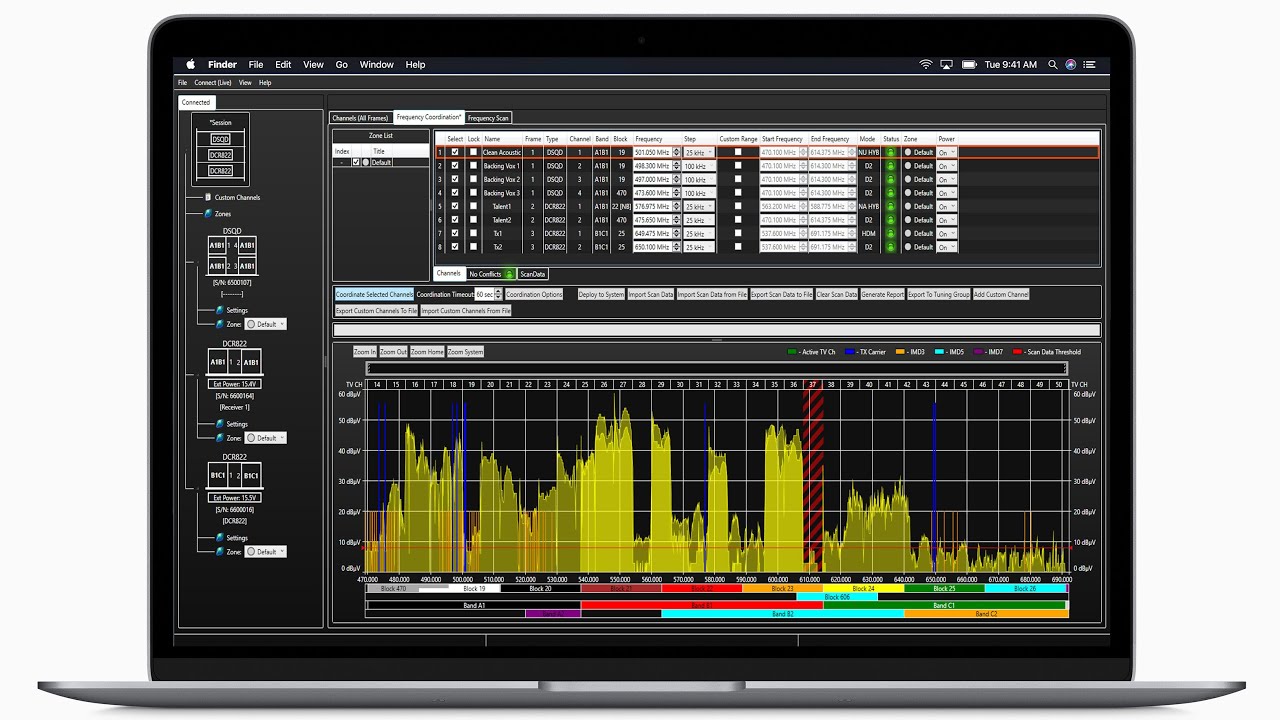
Task: Click the TX Carrier blue legend swatch
Action: [849, 352]
